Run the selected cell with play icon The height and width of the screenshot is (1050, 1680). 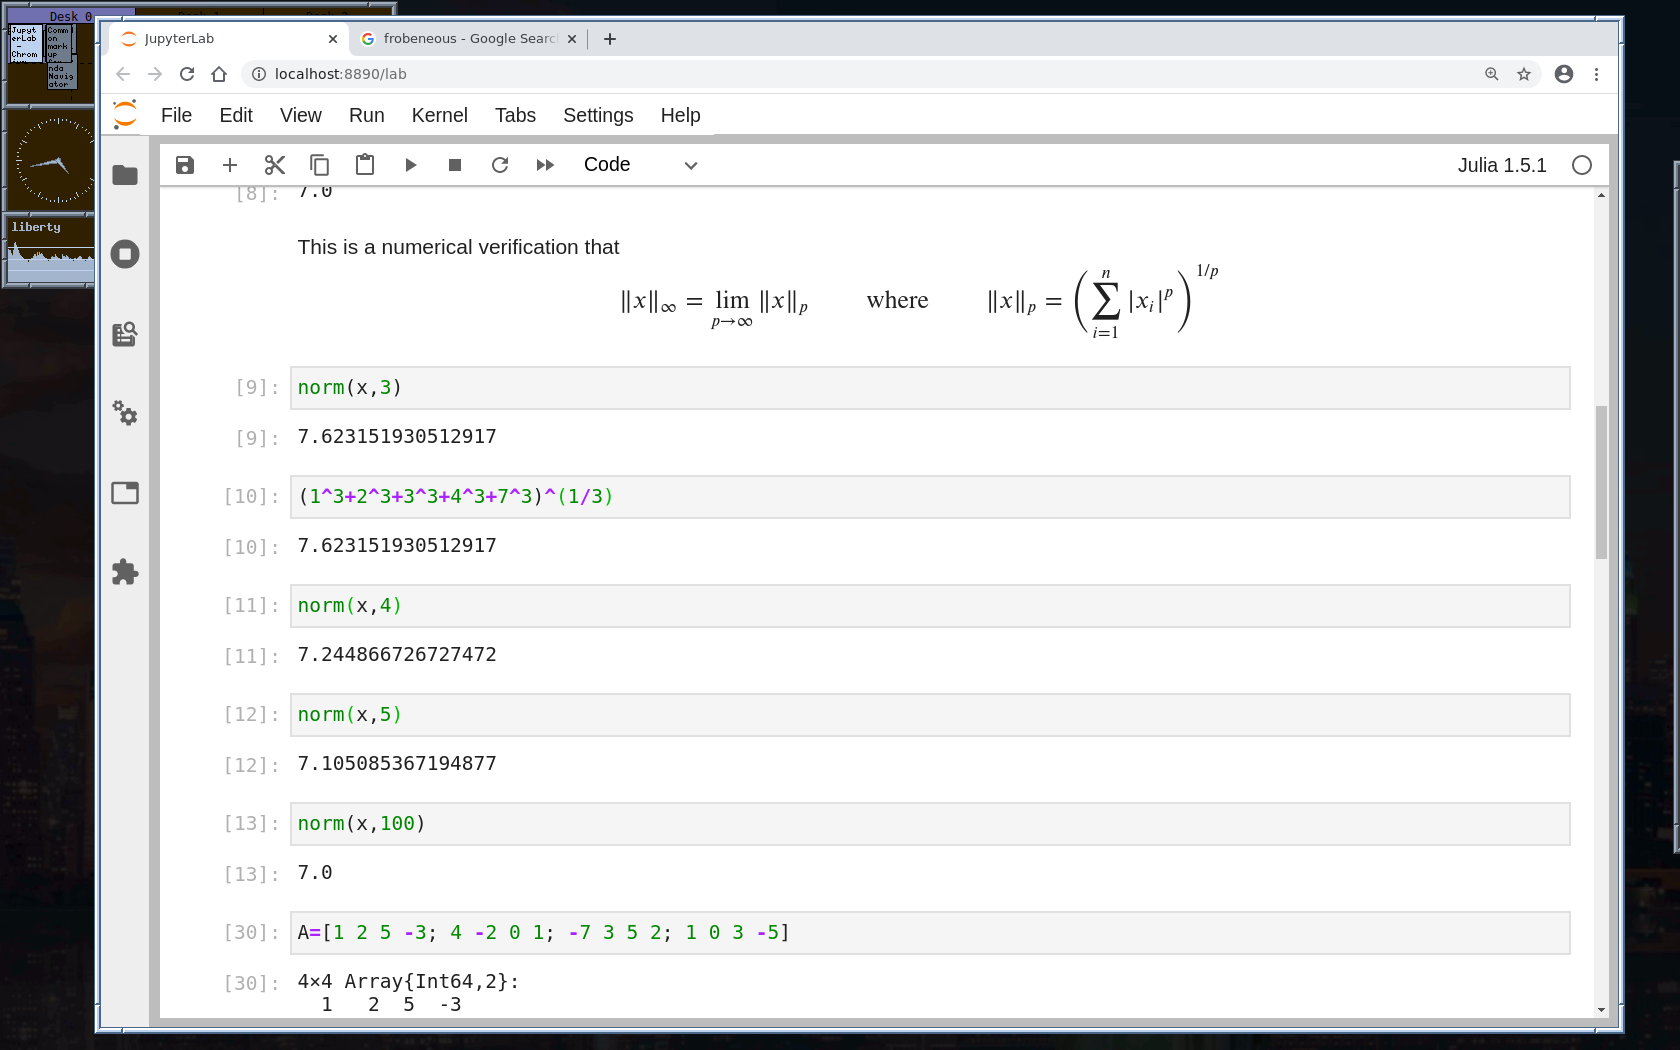point(410,165)
